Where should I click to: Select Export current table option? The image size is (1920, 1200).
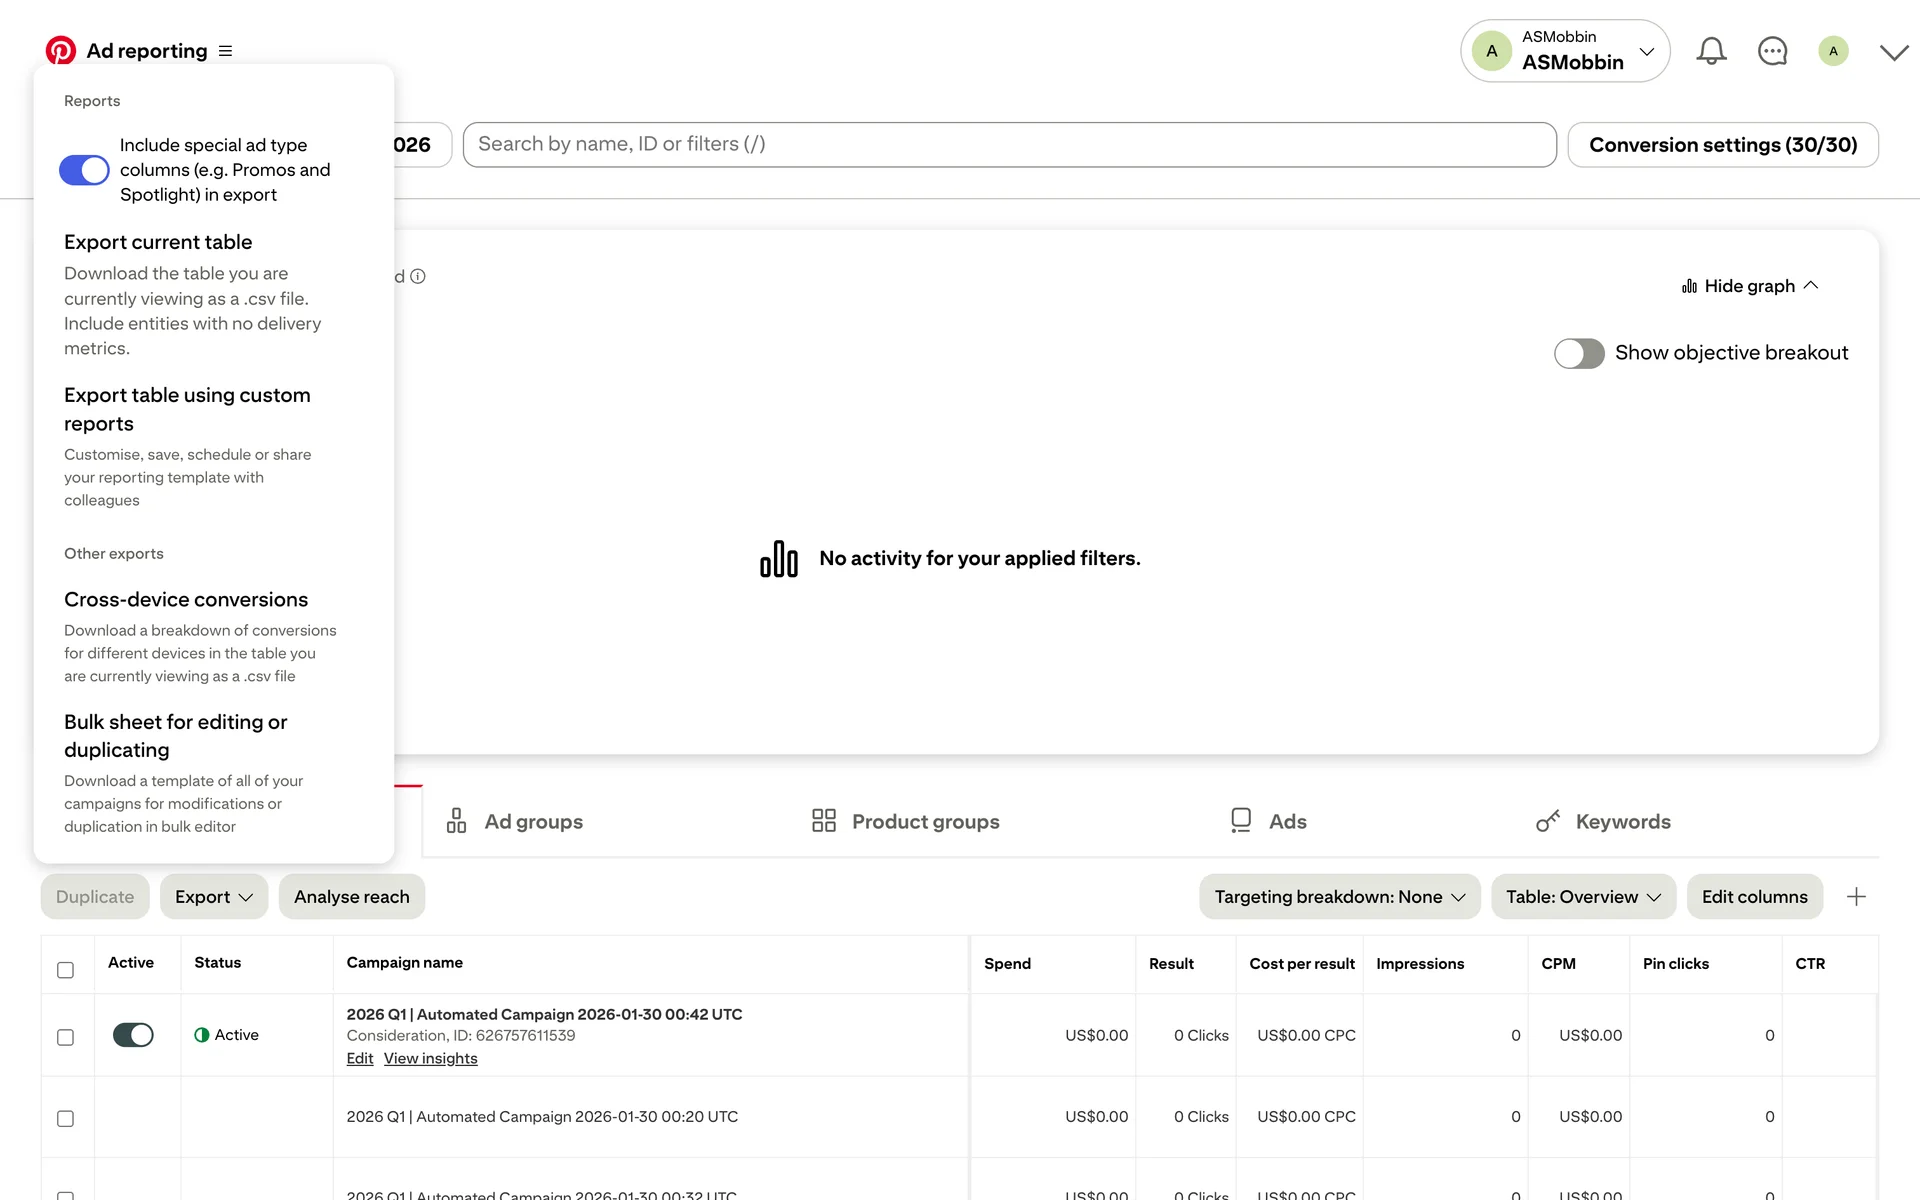tap(158, 242)
